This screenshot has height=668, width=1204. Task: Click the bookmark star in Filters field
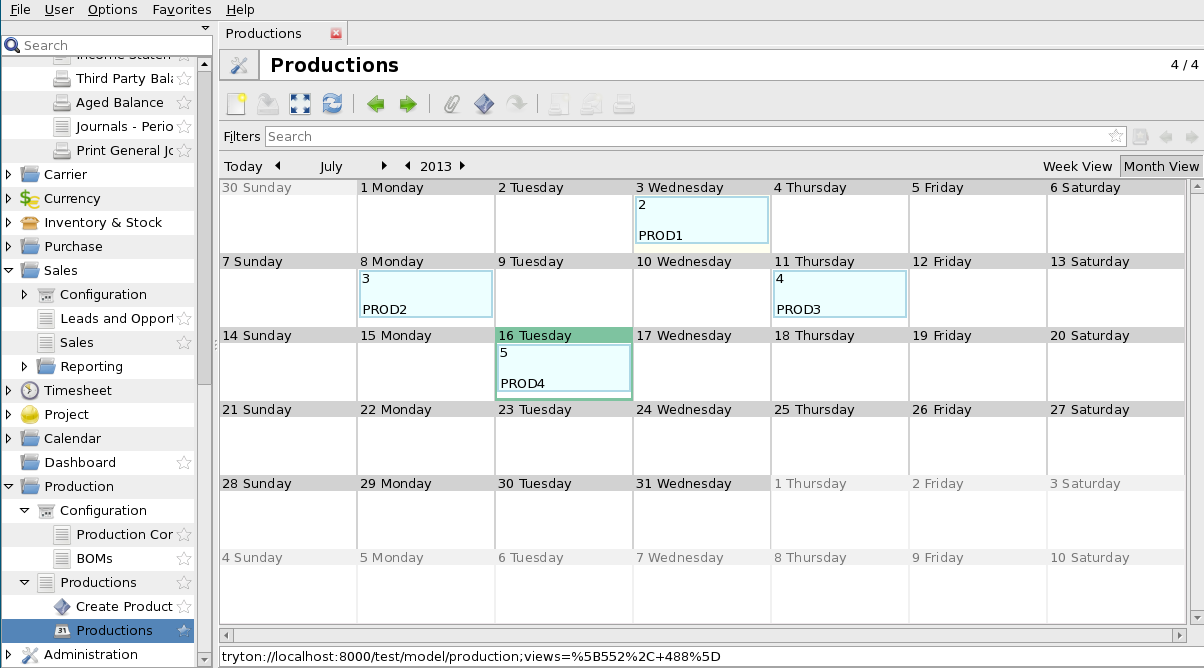pyautogui.click(x=1116, y=136)
